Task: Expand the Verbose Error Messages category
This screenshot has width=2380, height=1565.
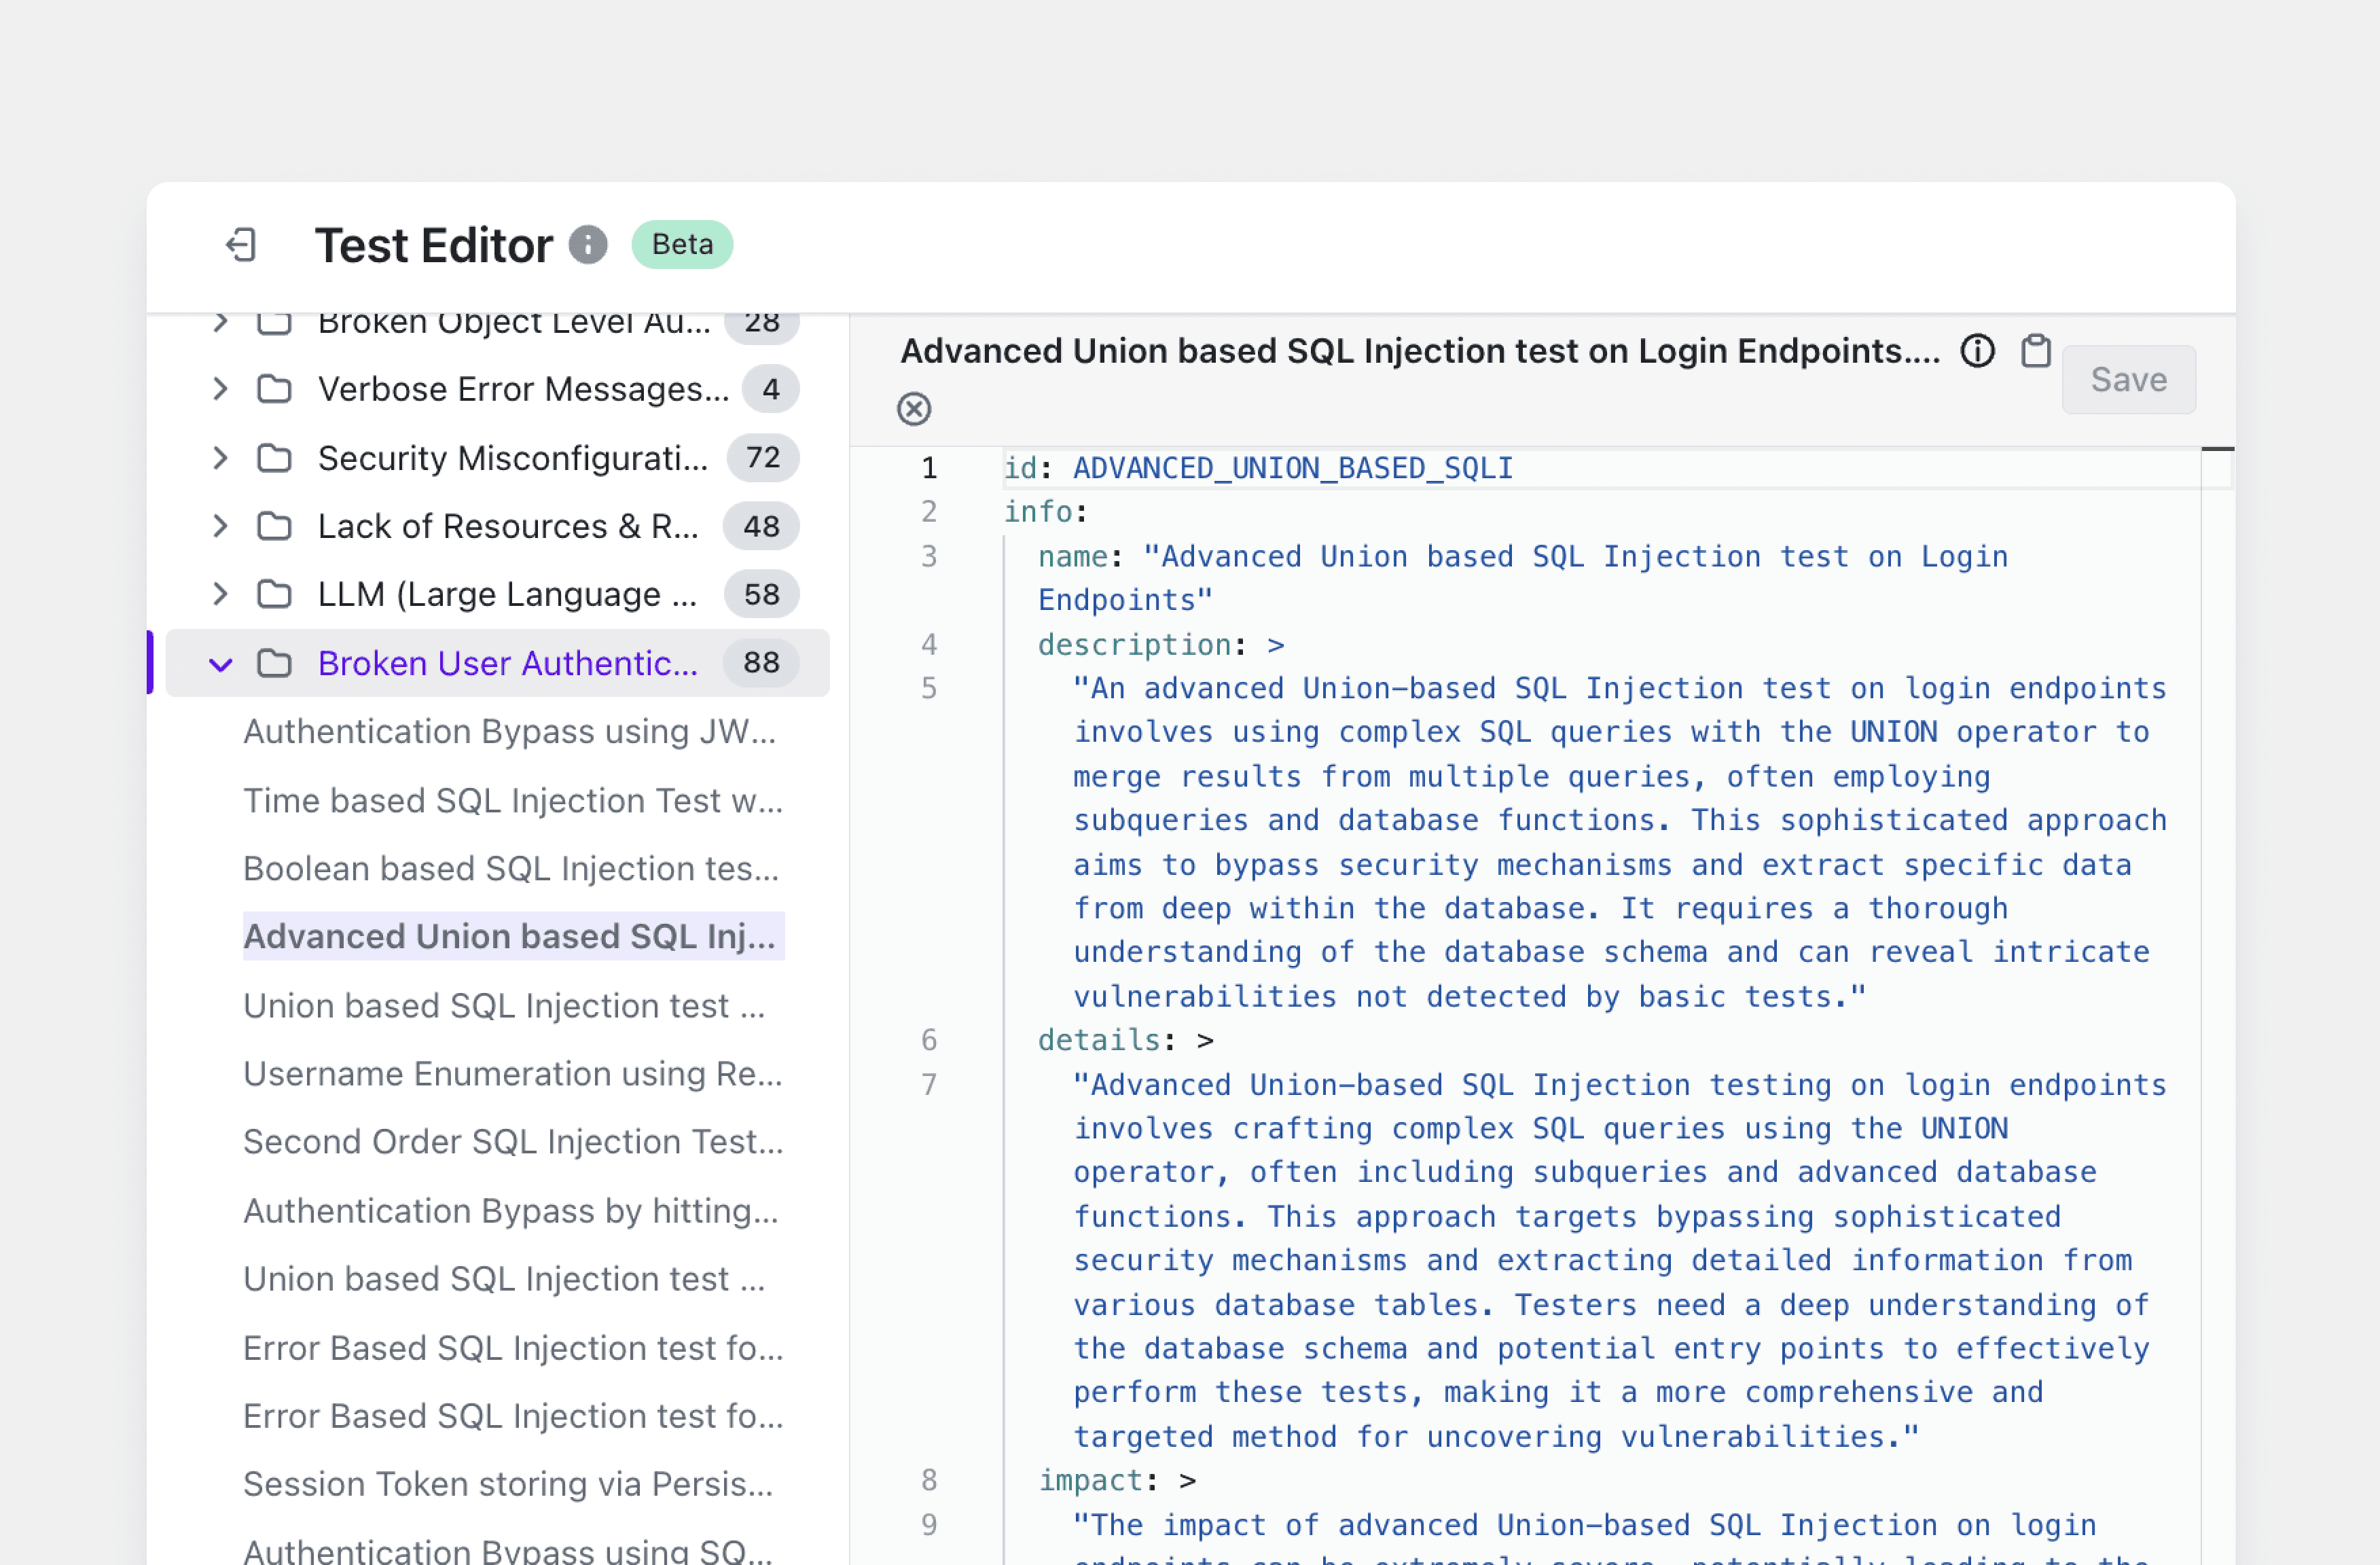Action: coord(221,389)
